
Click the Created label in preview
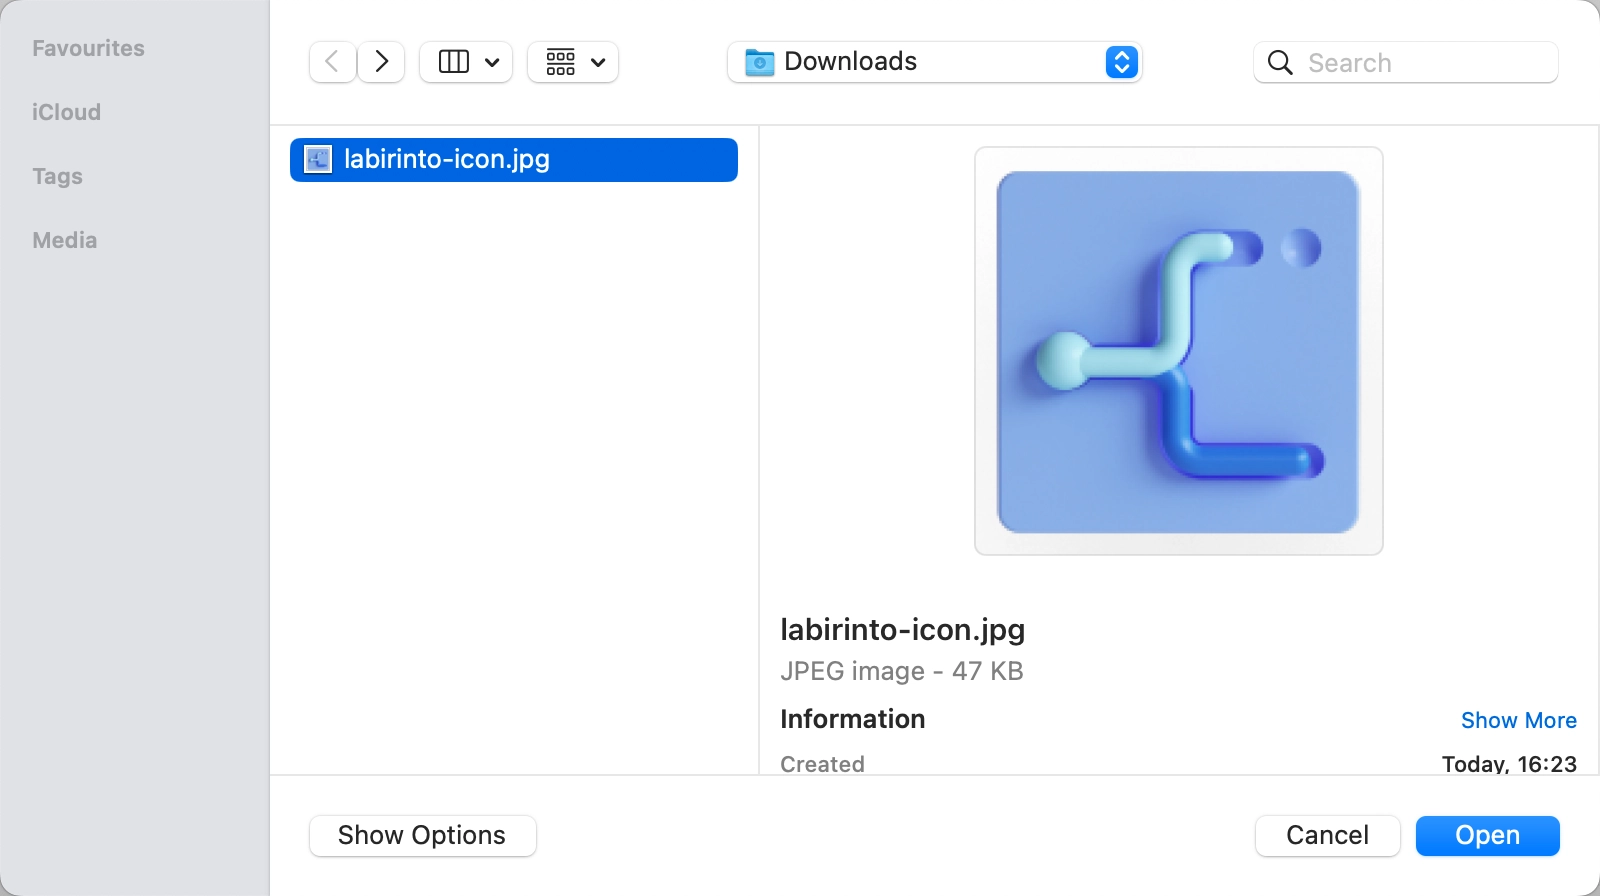(x=822, y=763)
